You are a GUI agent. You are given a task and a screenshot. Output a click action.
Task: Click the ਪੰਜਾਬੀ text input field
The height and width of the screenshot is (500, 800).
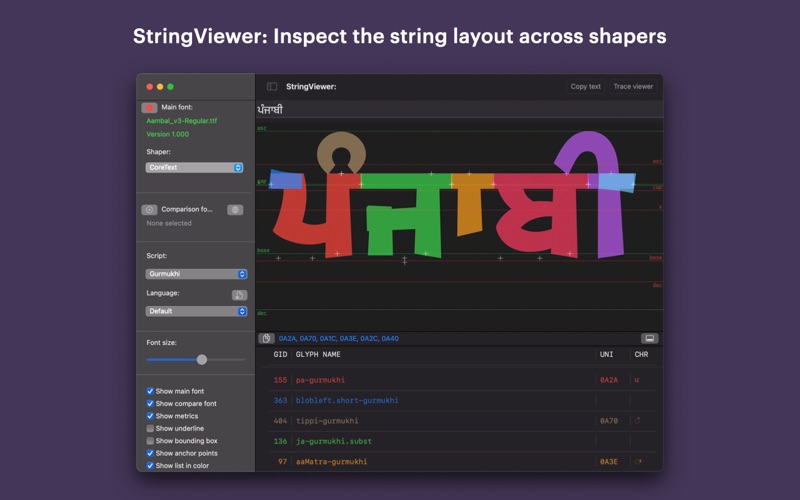[459, 109]
